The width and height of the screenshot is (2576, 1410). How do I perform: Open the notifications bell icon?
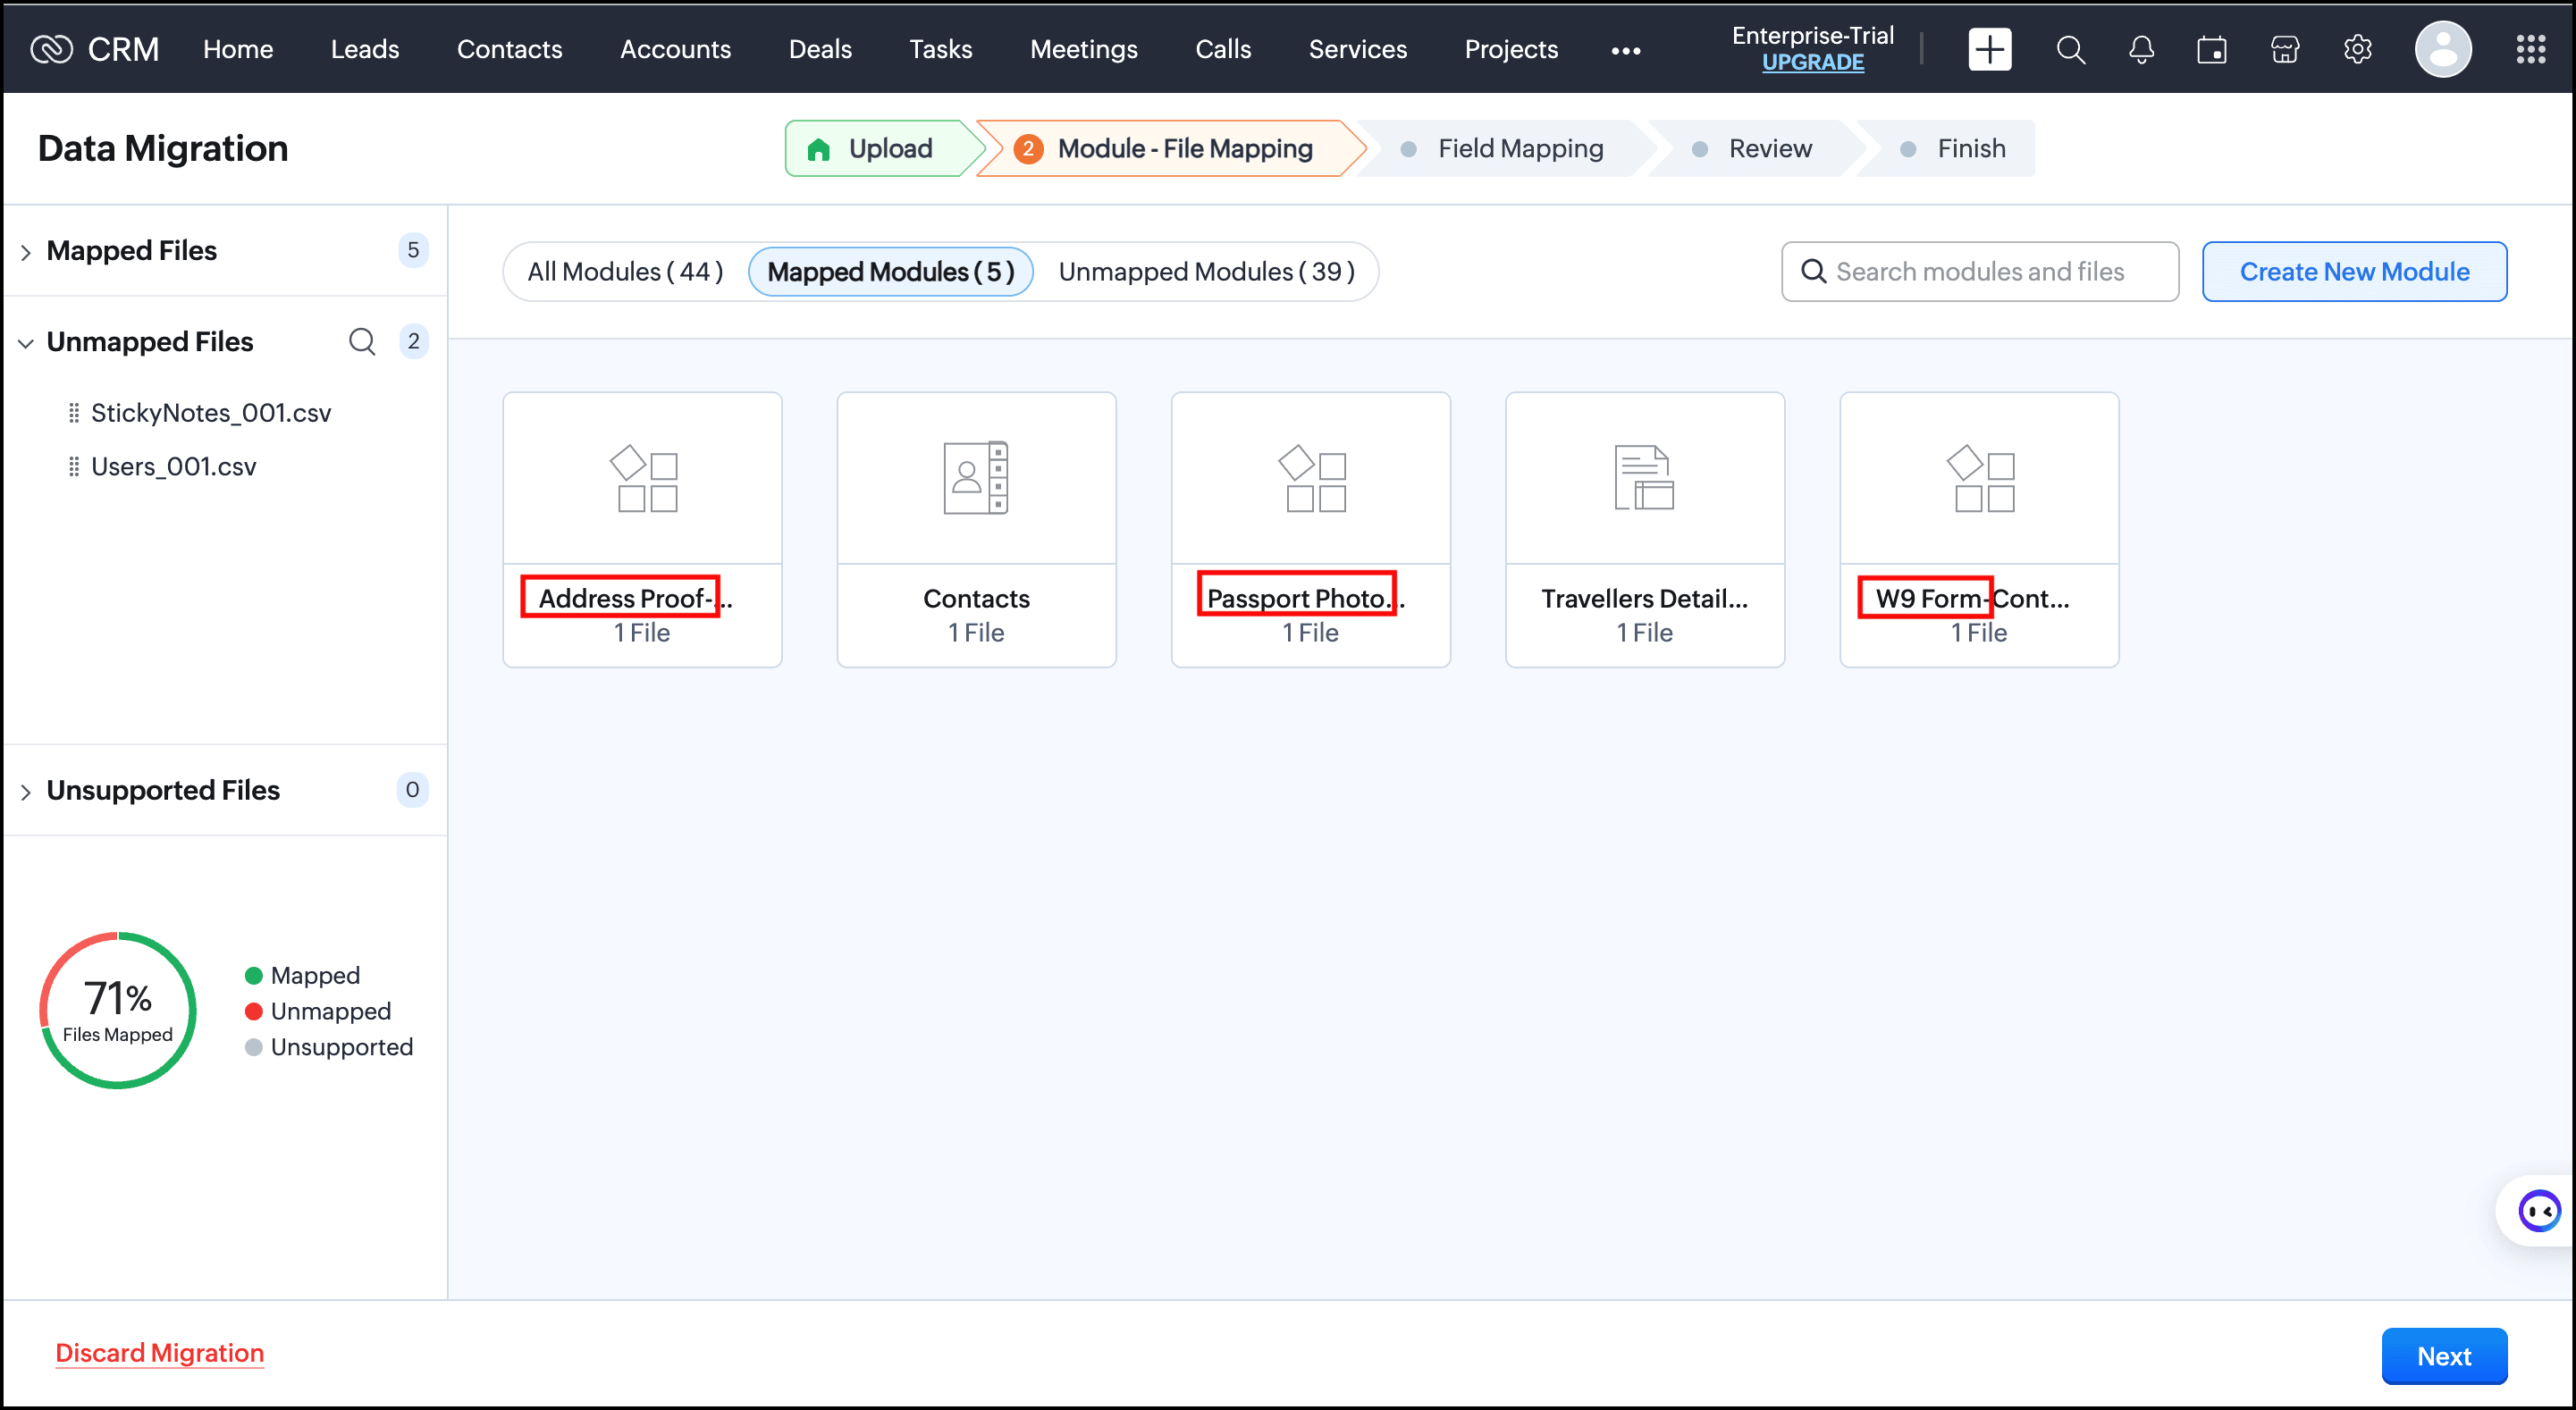2141,49
